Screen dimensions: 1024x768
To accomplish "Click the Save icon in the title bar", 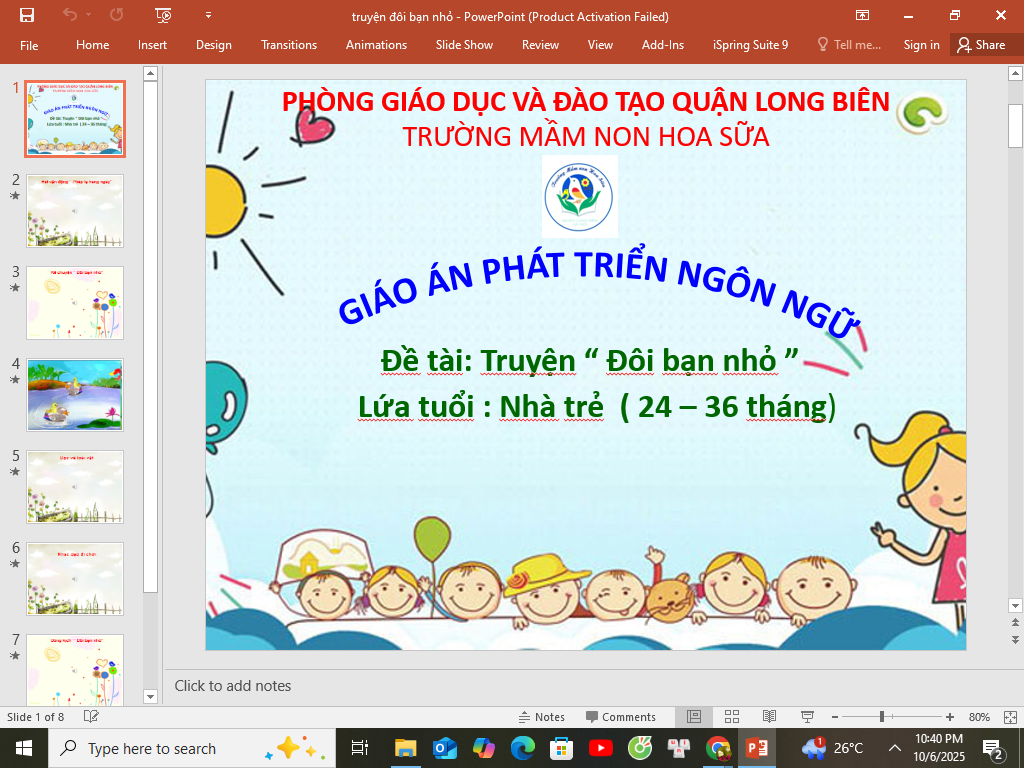I will coord(27,15).
